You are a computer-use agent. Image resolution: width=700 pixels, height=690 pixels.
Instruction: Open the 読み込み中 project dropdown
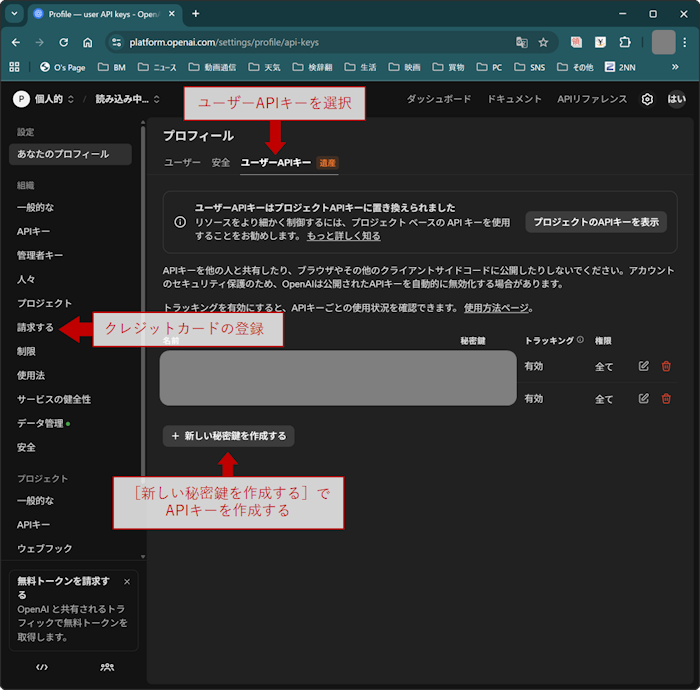click(127, 99)
